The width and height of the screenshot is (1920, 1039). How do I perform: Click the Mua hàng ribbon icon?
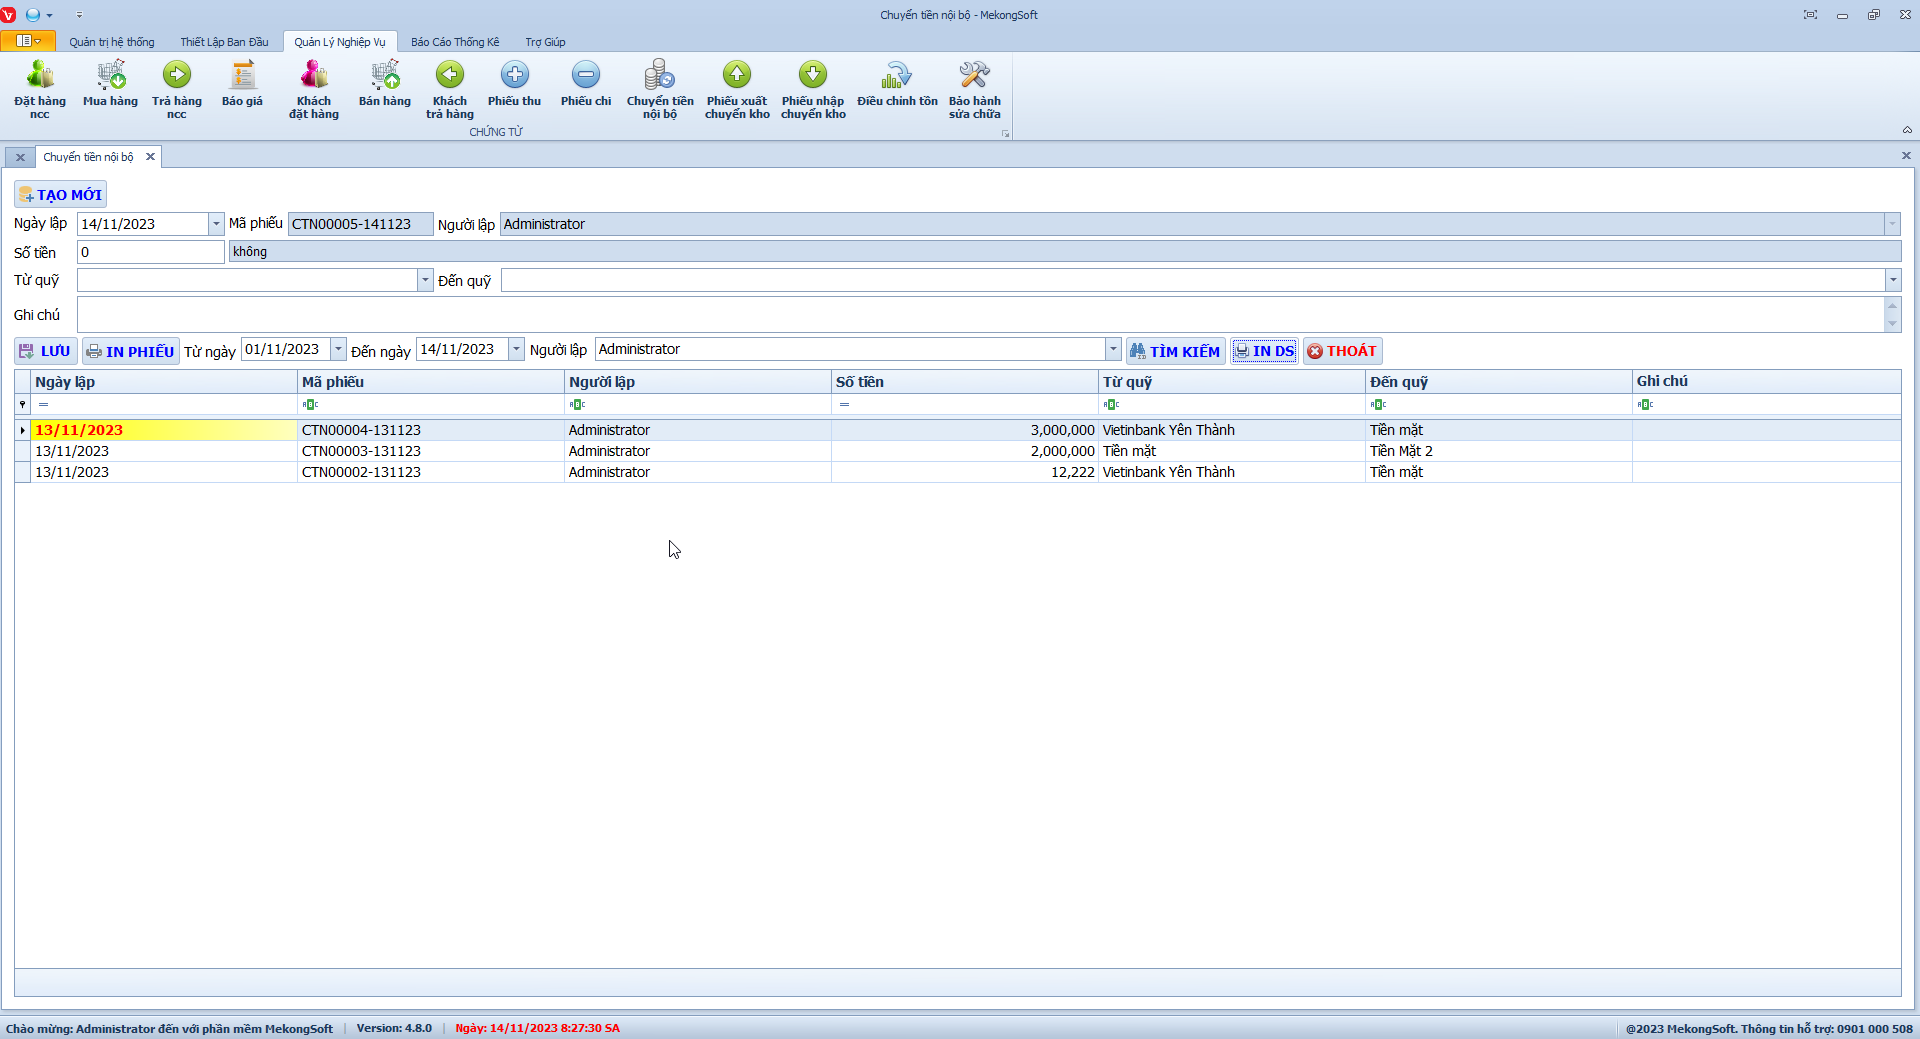click(x=110, y=84)
